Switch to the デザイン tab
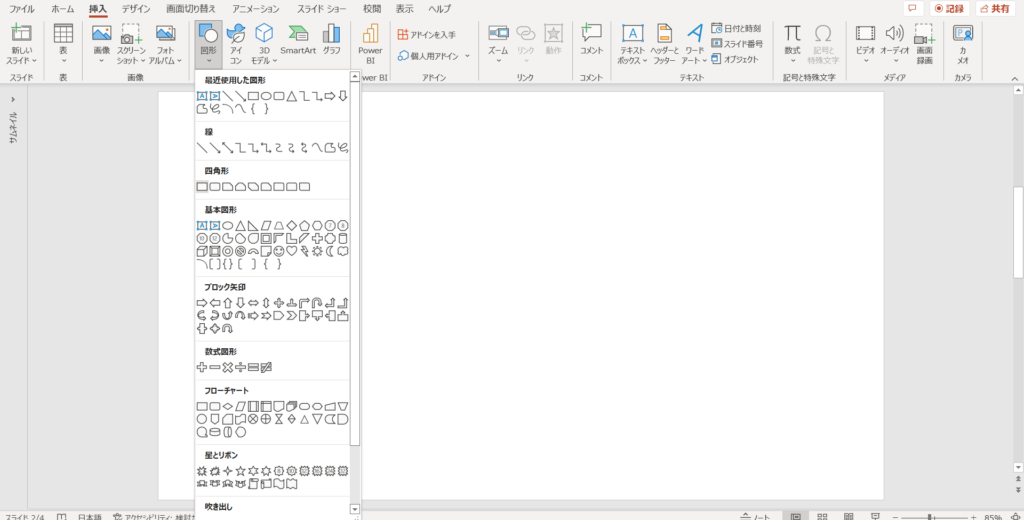This screenshot has width=1024, height=520. point(136,9)
